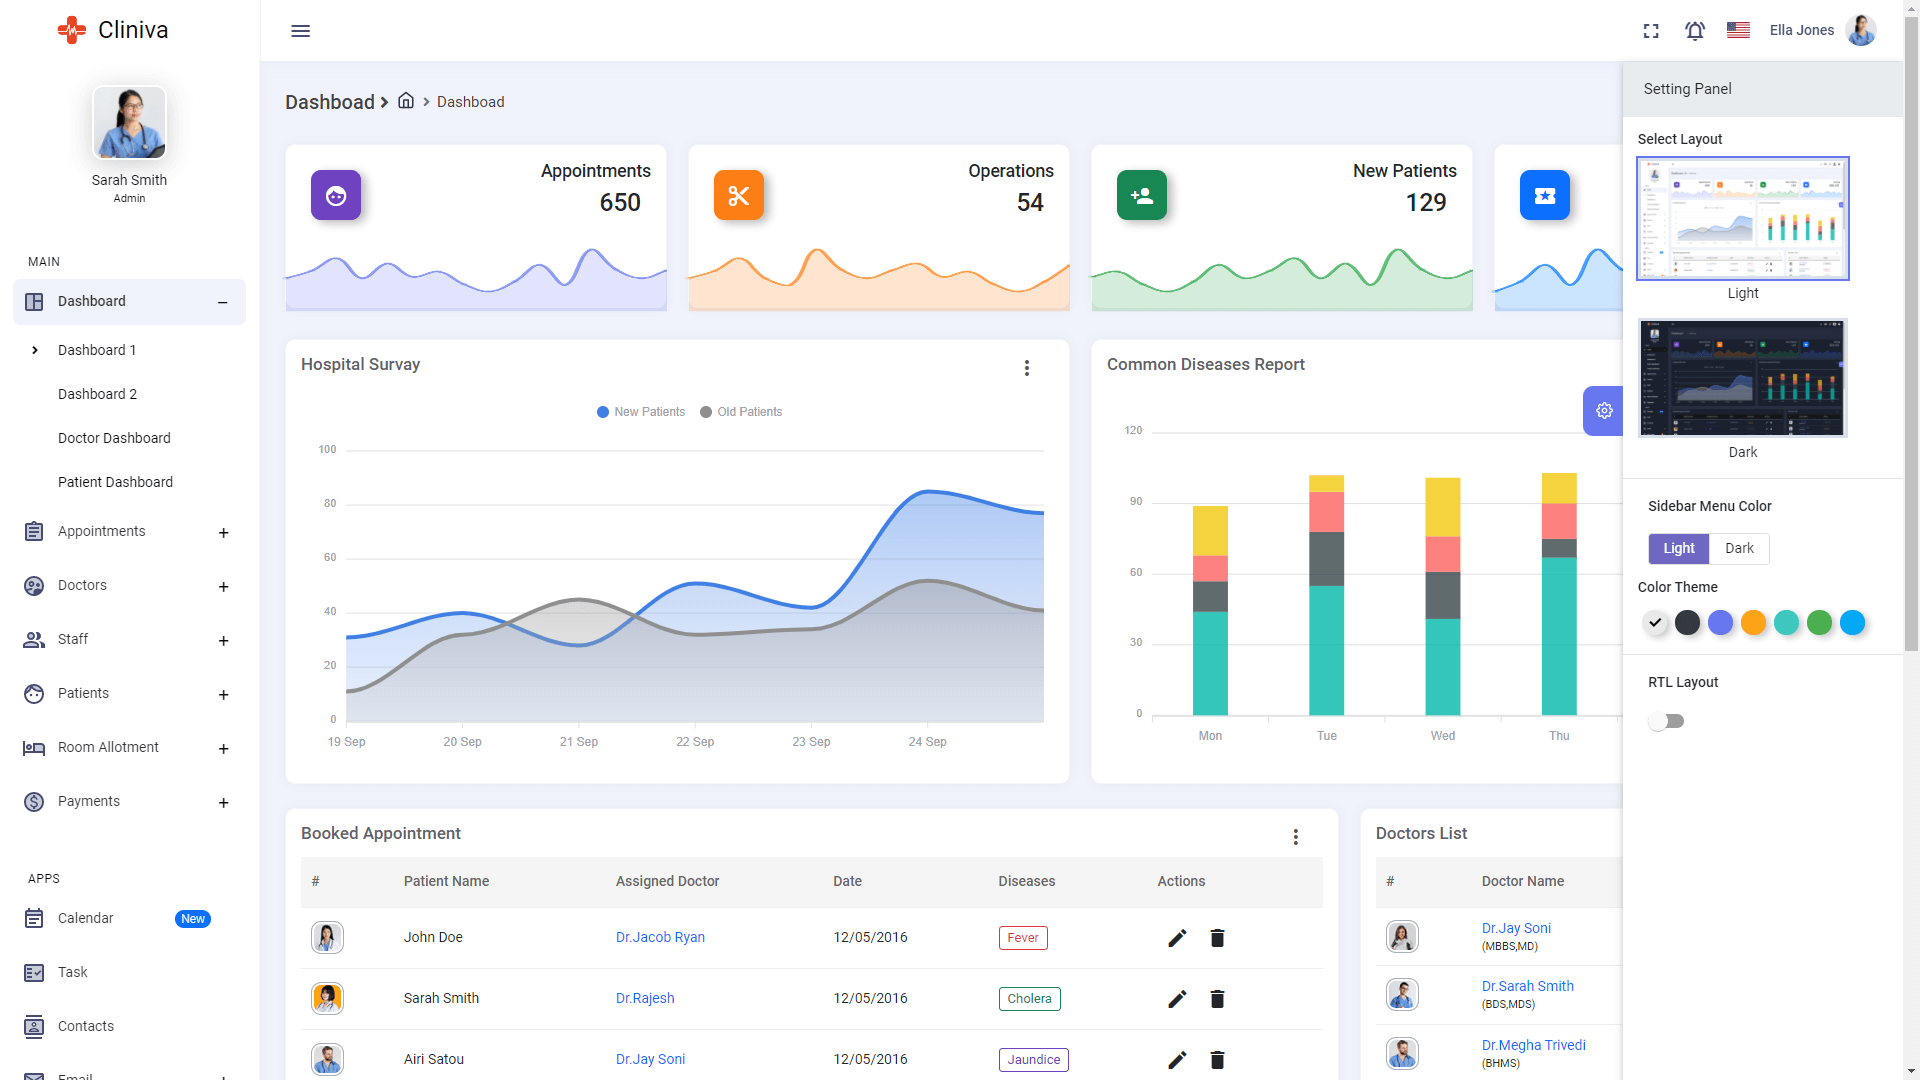The image size is (1920, 1080).
Task: Select the Dark layout thumbnail
Action: (1742, 379)
